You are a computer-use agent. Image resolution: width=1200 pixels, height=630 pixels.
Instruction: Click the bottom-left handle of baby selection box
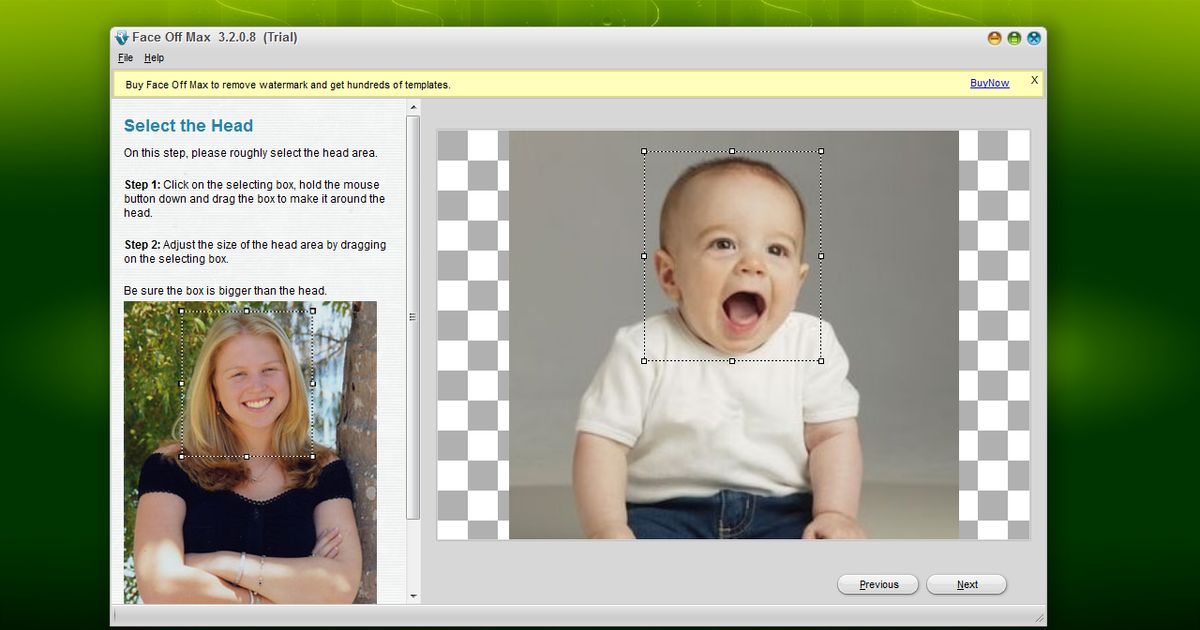click(644, 361)
